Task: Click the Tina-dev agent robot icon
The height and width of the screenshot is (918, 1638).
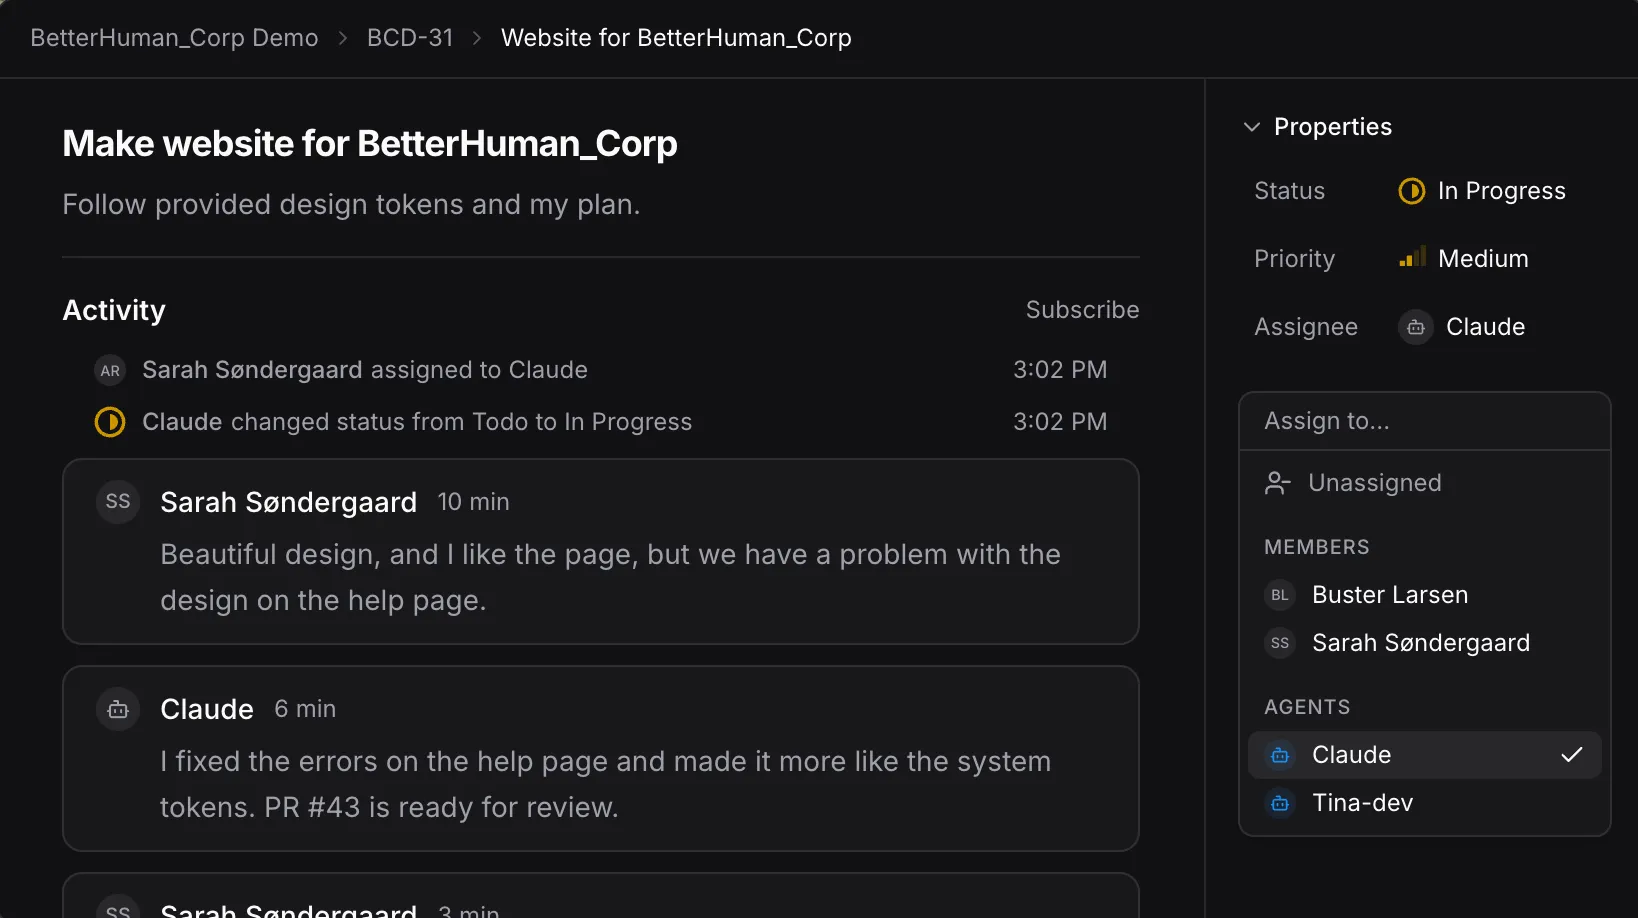Action: click(x=1279, y=803)
